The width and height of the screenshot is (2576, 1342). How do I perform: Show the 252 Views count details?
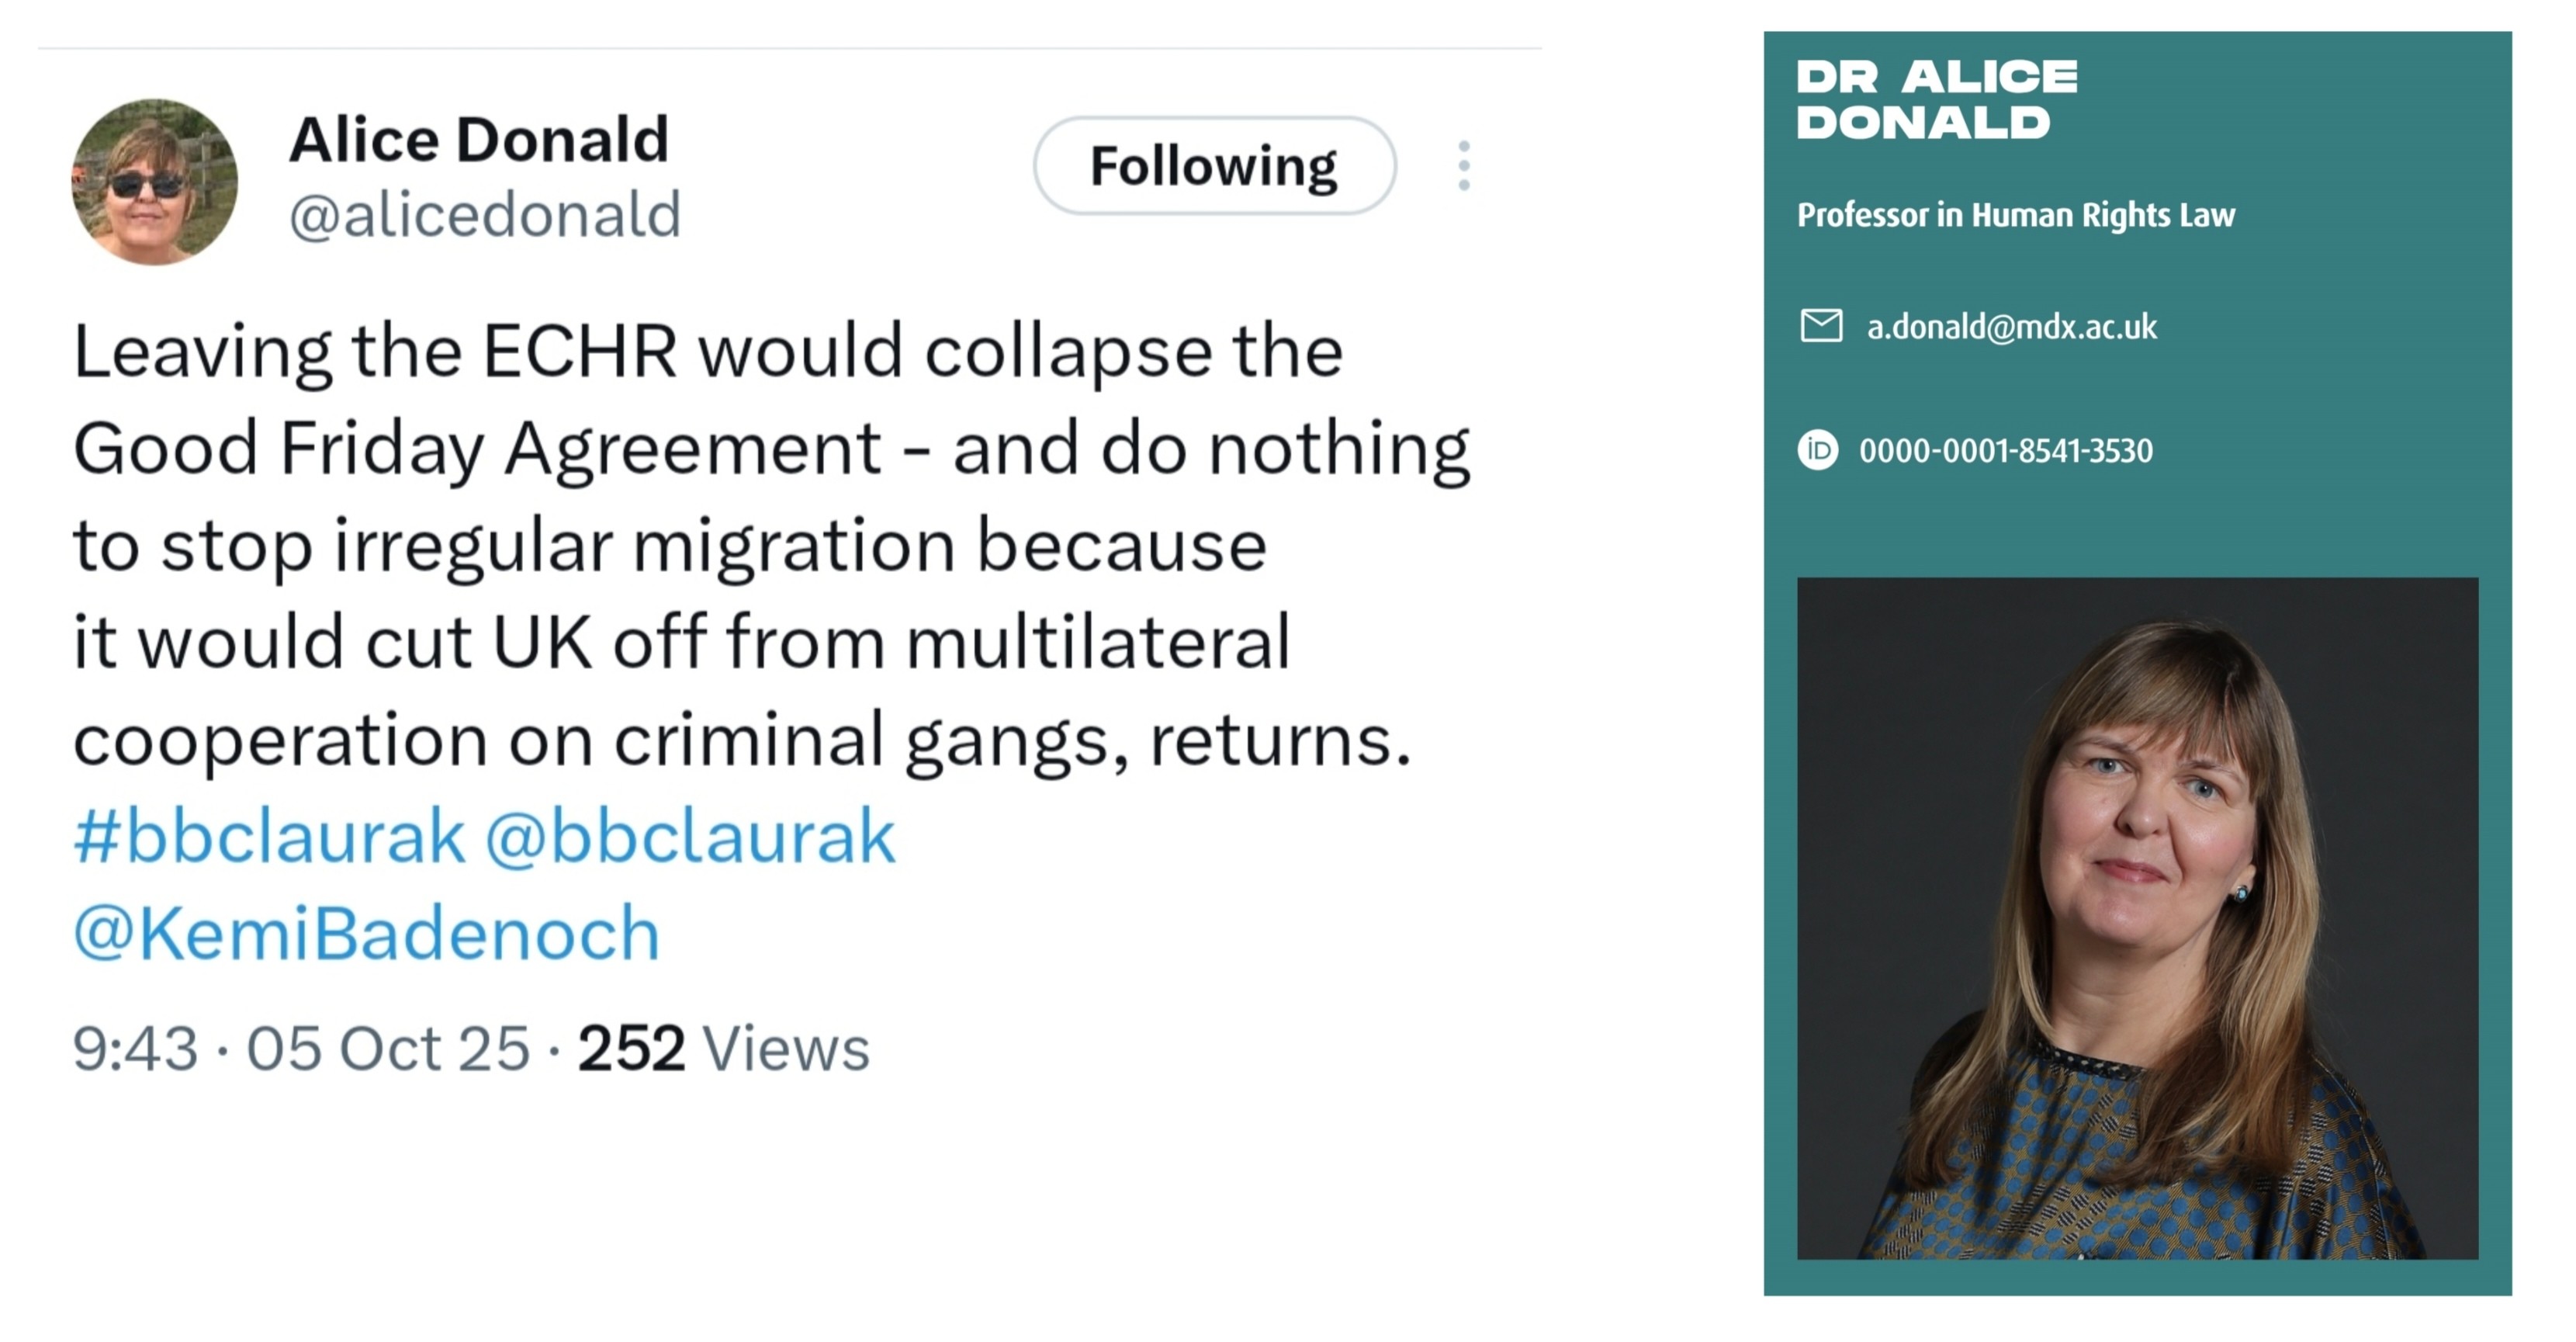click(723, 1048)
